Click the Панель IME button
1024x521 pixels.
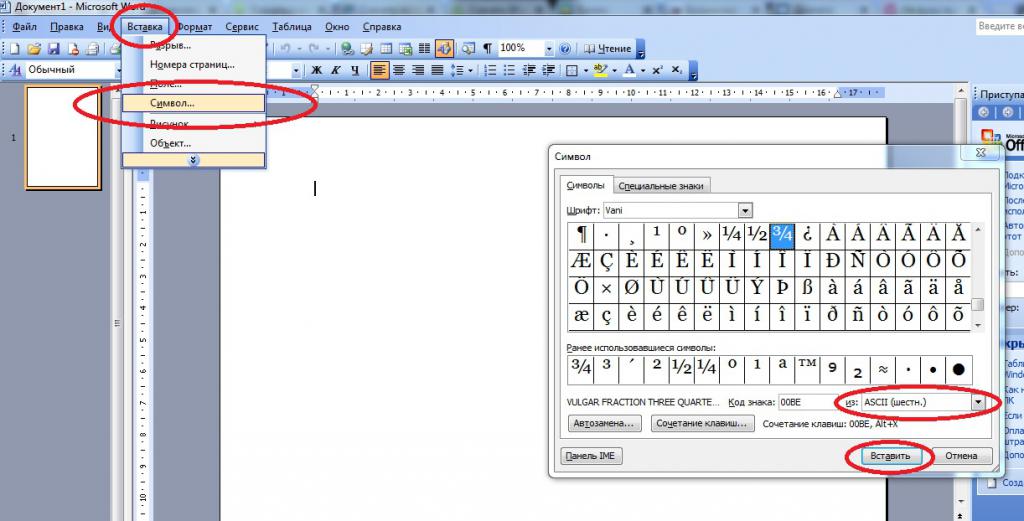click(592, 456)
